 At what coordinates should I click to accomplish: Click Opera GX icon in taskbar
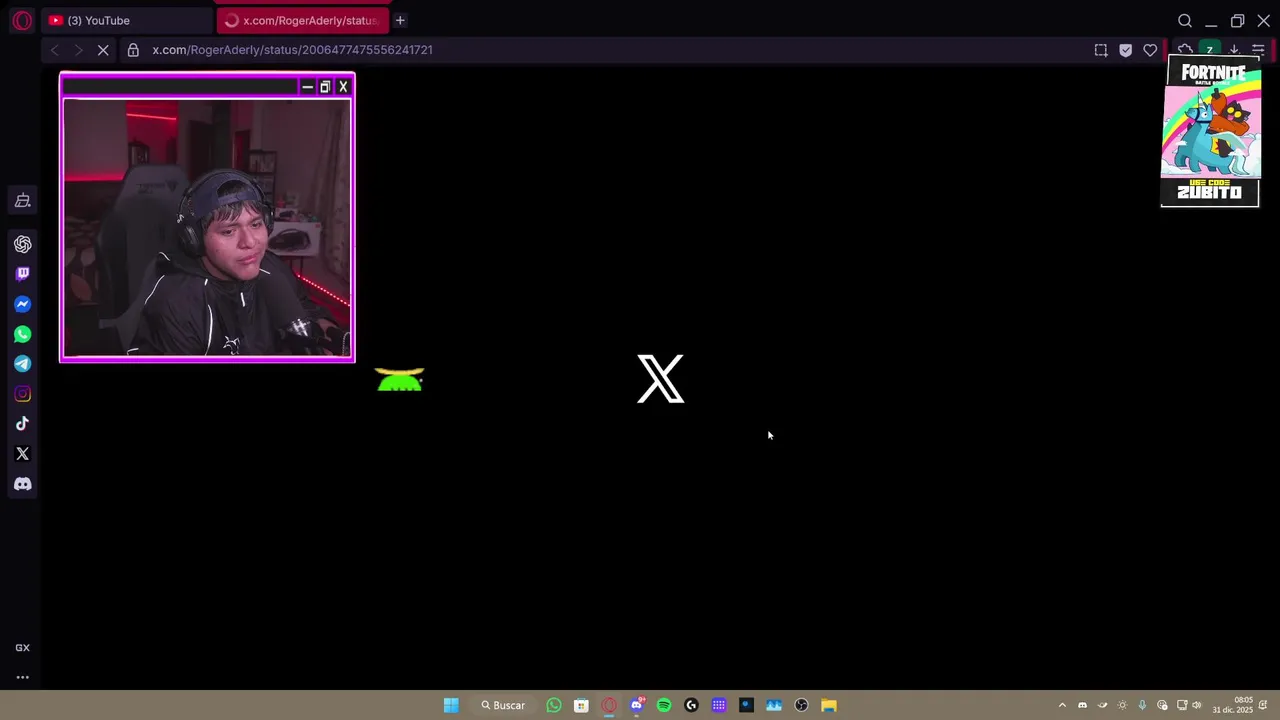[x=609, y=705]
